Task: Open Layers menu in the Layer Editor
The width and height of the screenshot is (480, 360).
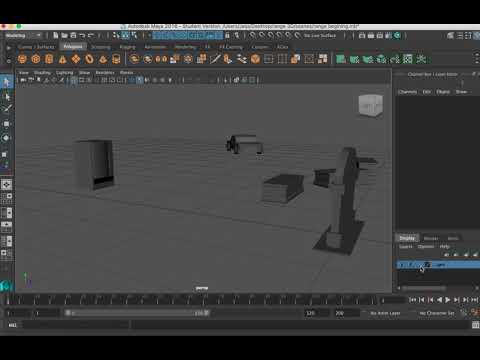Action: coord(406,247)
